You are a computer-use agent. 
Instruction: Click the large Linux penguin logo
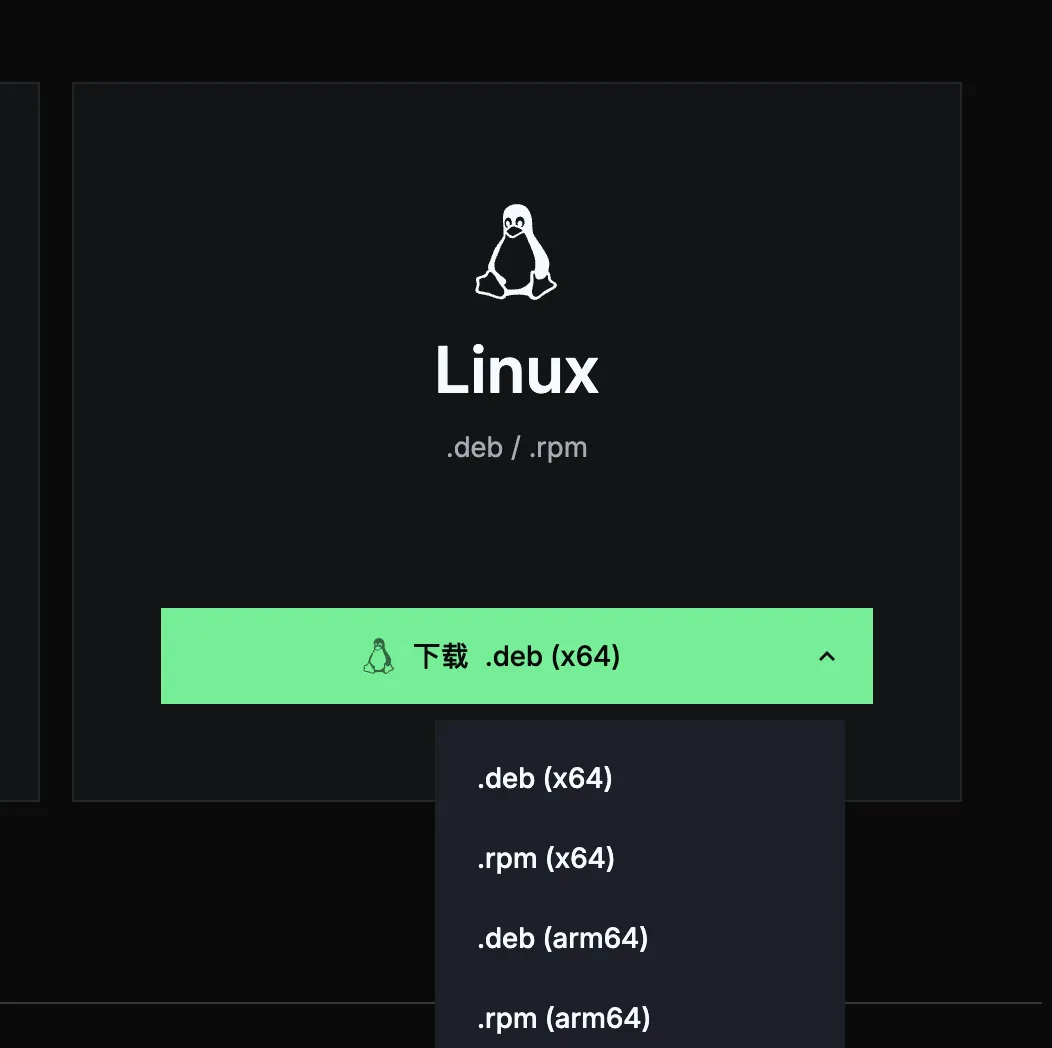pyautogui.click(x=516, y=252)
